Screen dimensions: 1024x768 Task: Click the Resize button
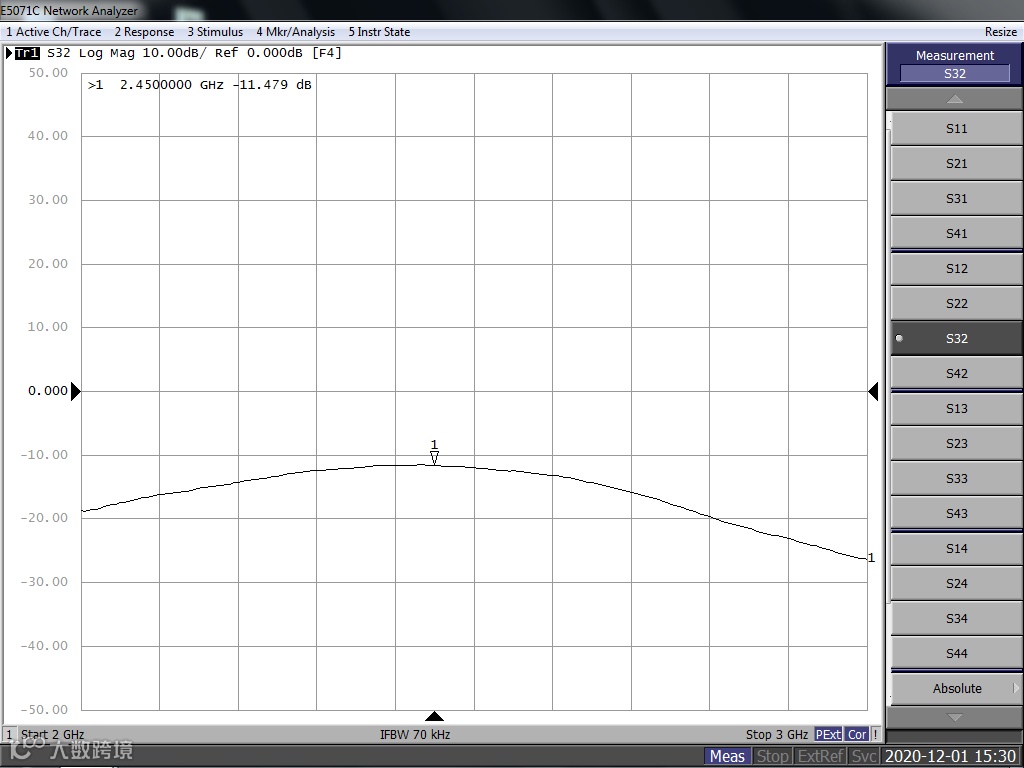tap(1000, 31)
